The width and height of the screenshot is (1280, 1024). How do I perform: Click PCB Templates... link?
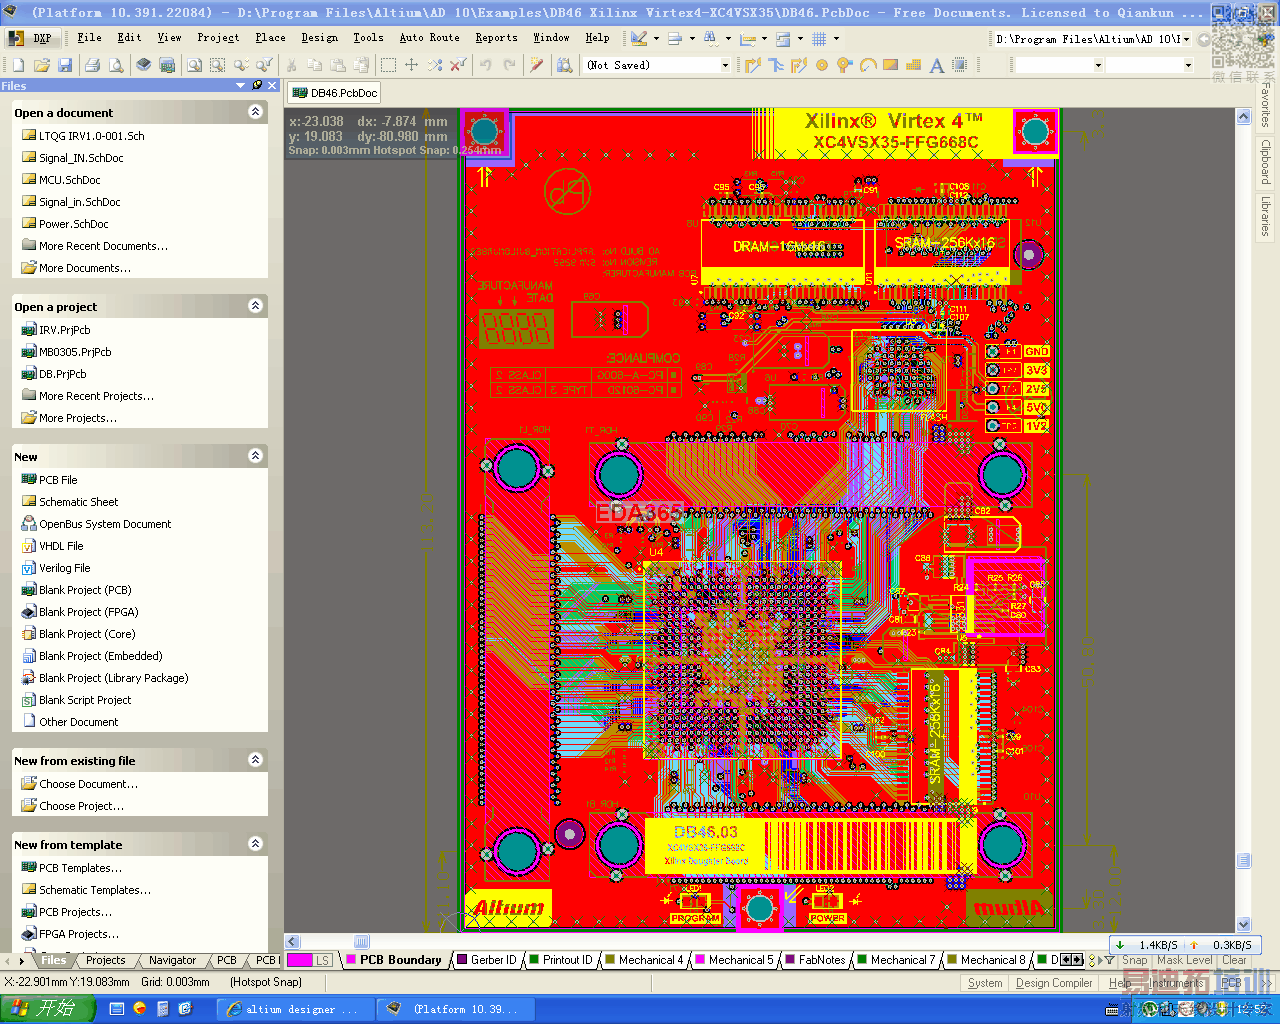pos(80,868)
